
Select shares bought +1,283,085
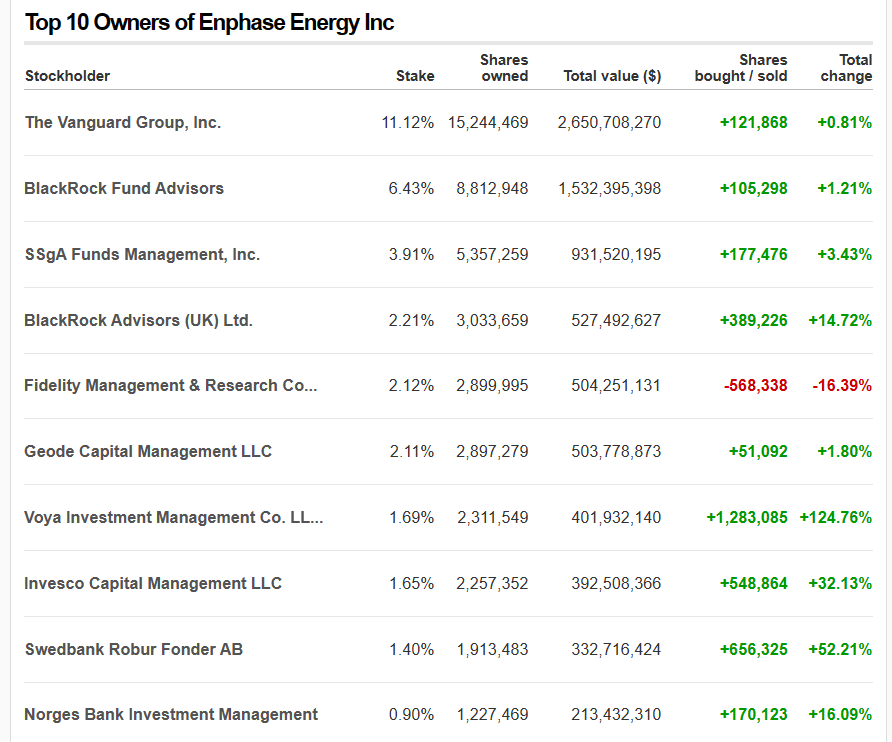pyautogui.click(x=747, y=517)
